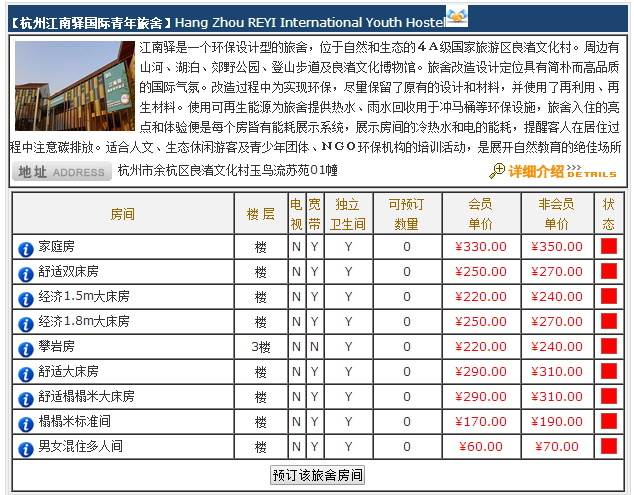Click the 地址 ADDRESS label button
The width and height of the screenshot is (634, 495).
point(61,171)
